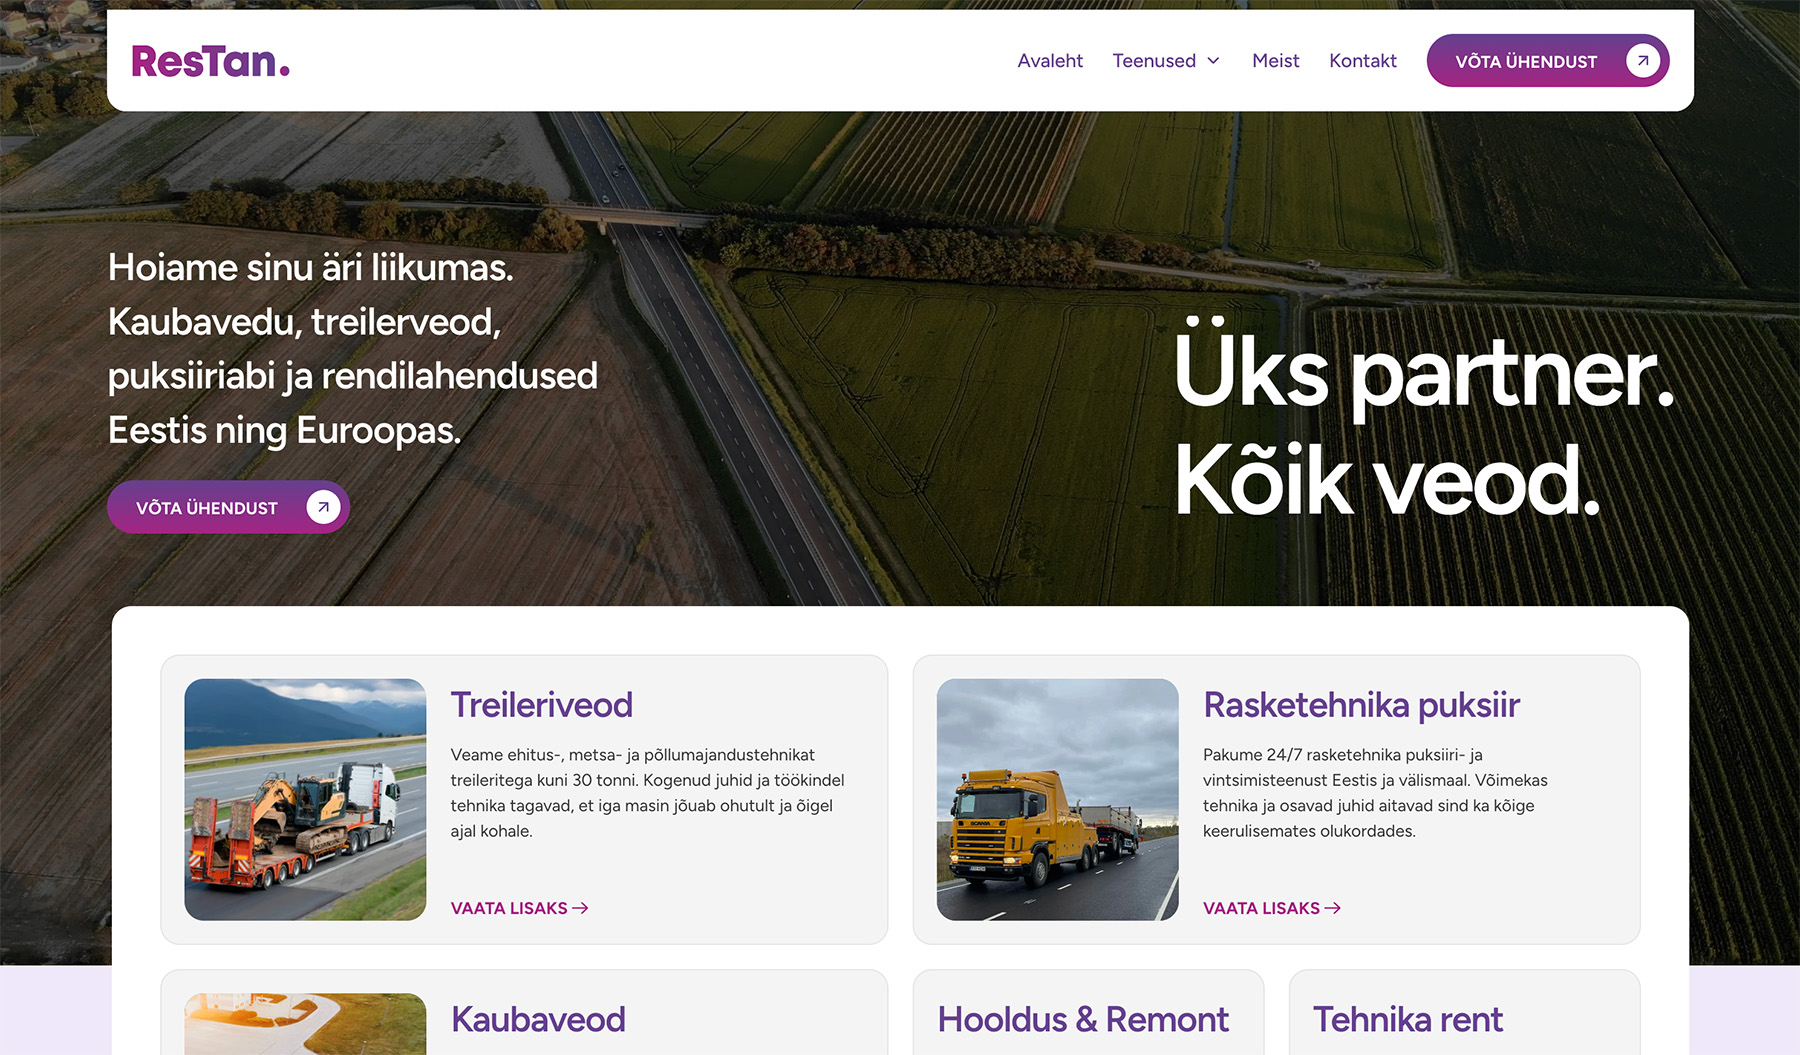This screenshot has height=1055, width=1800.
Task: Click the VÕTA ÜHENDUST text in the header button
Action: 1525,62
